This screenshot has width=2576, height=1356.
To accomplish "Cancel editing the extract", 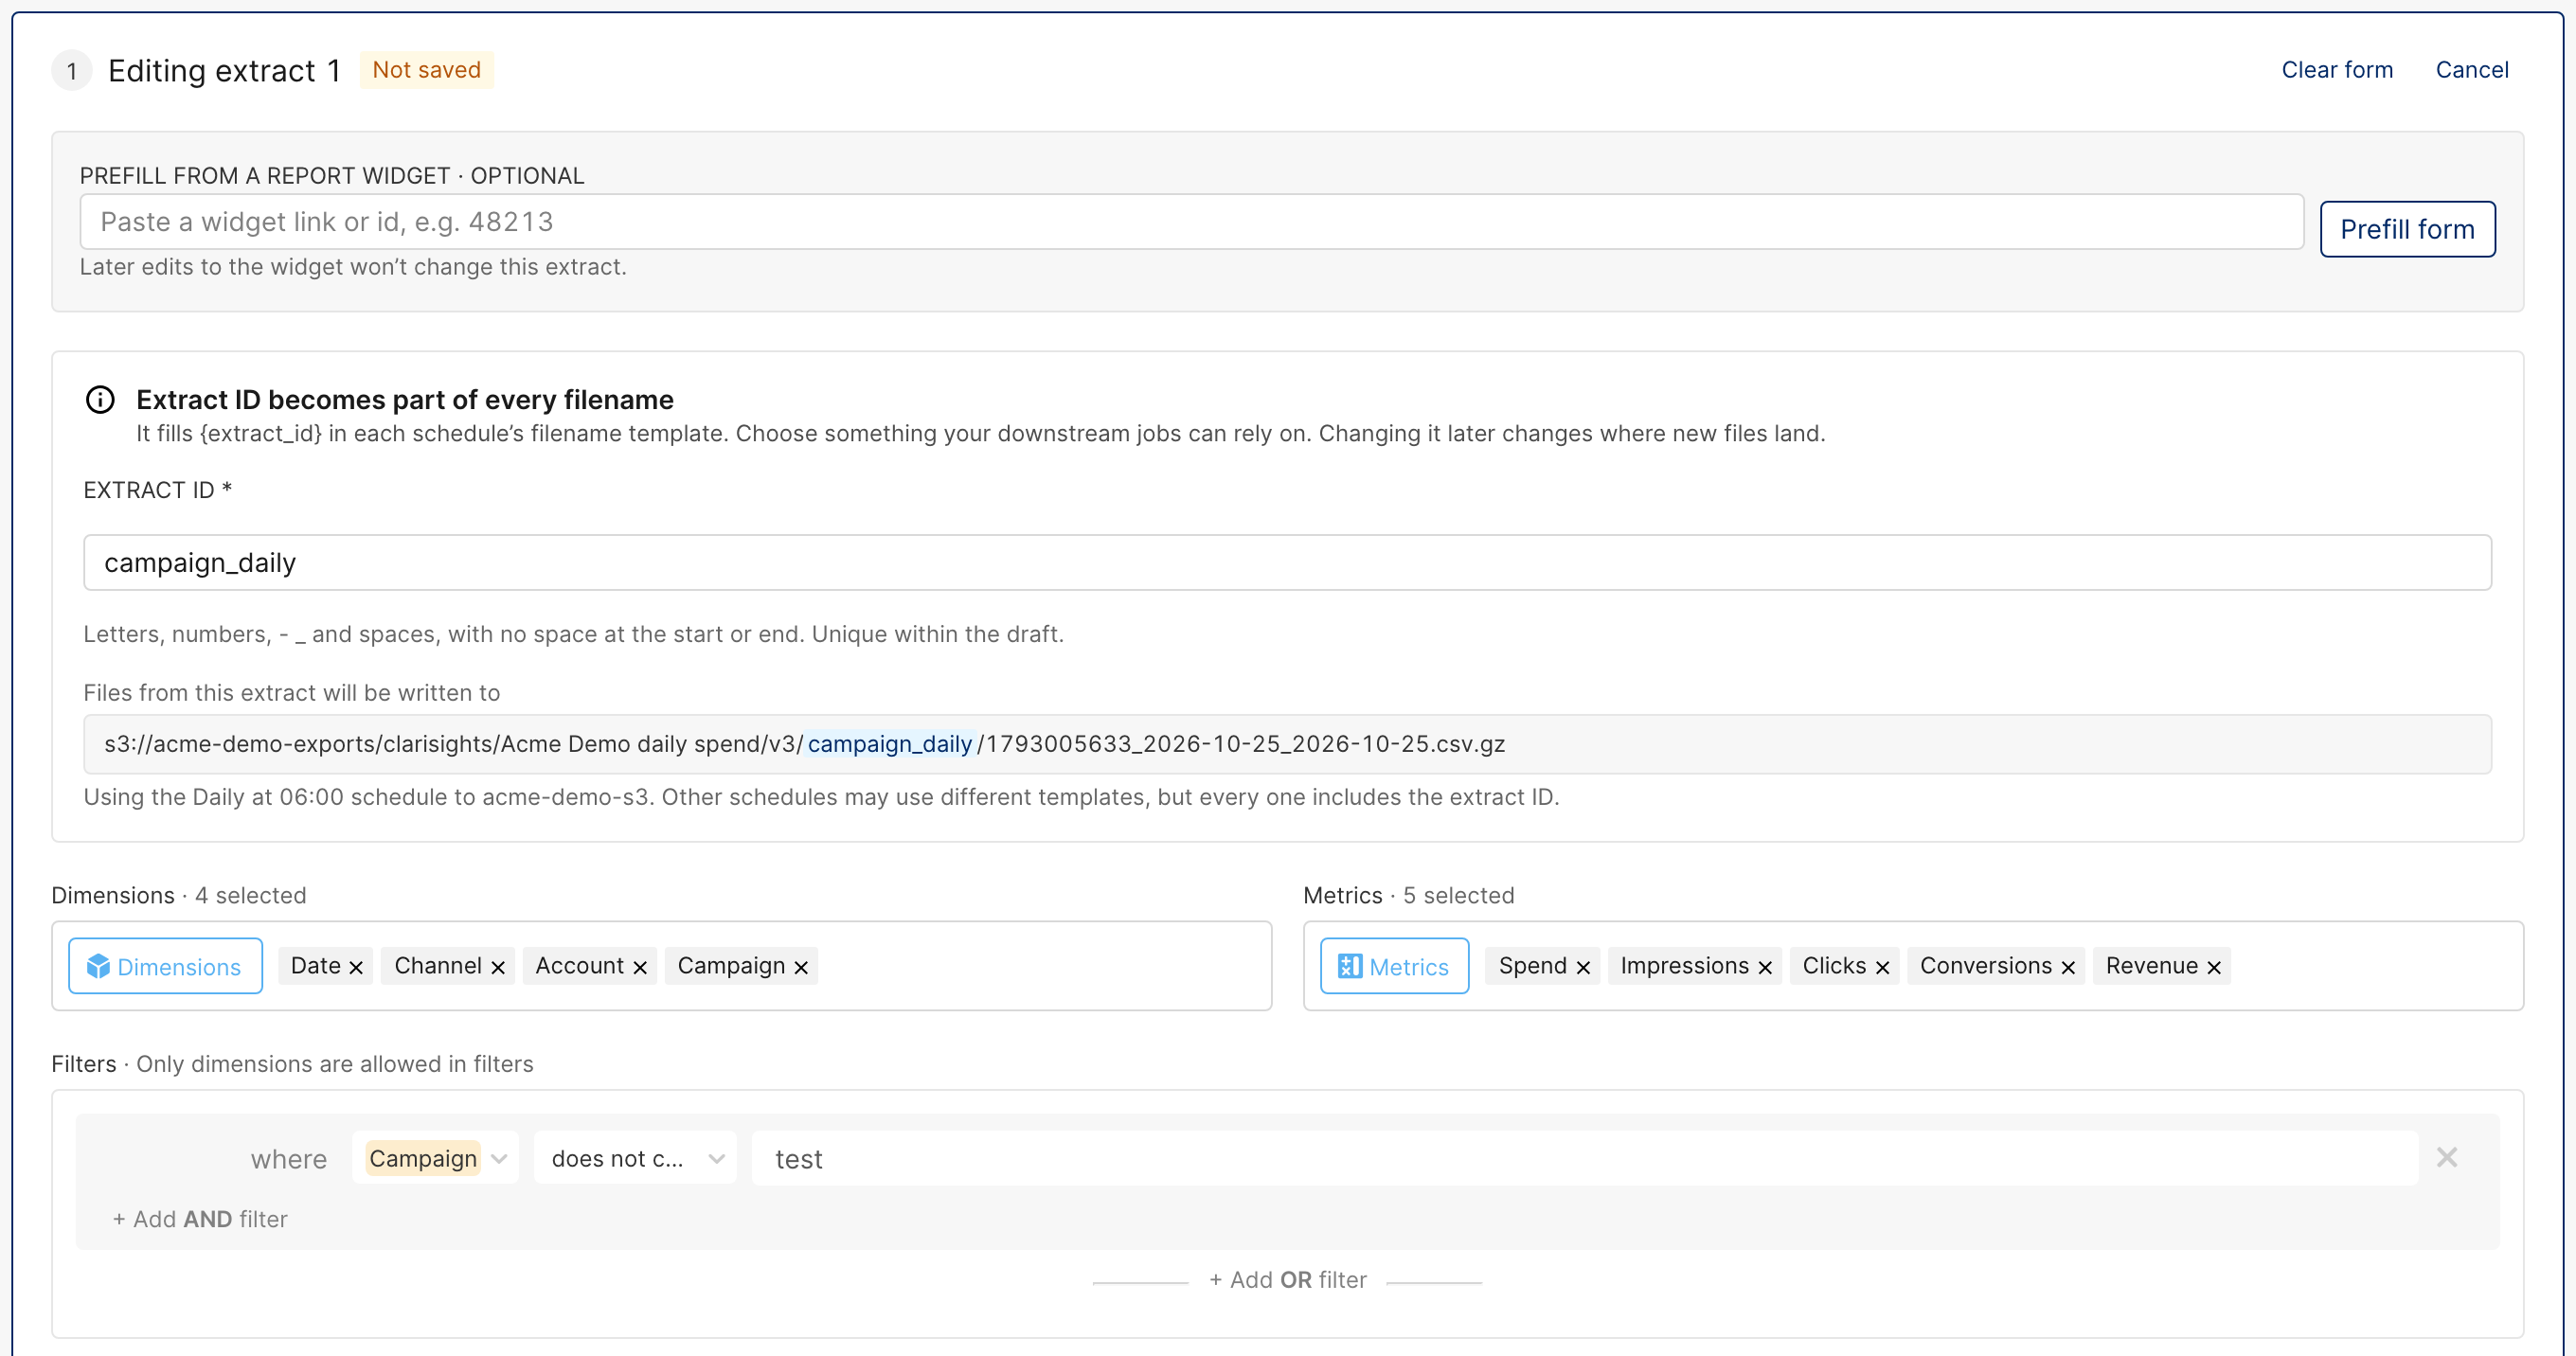I will tap(2471, 70).
